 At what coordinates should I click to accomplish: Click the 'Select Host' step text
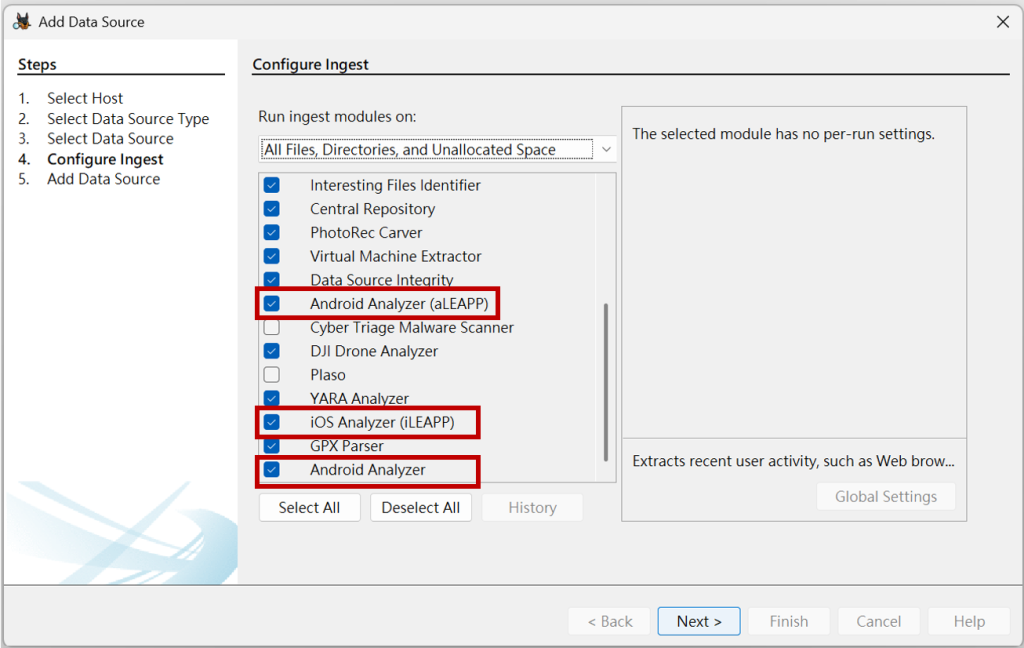pyautogui.click(x=85, y=98)
